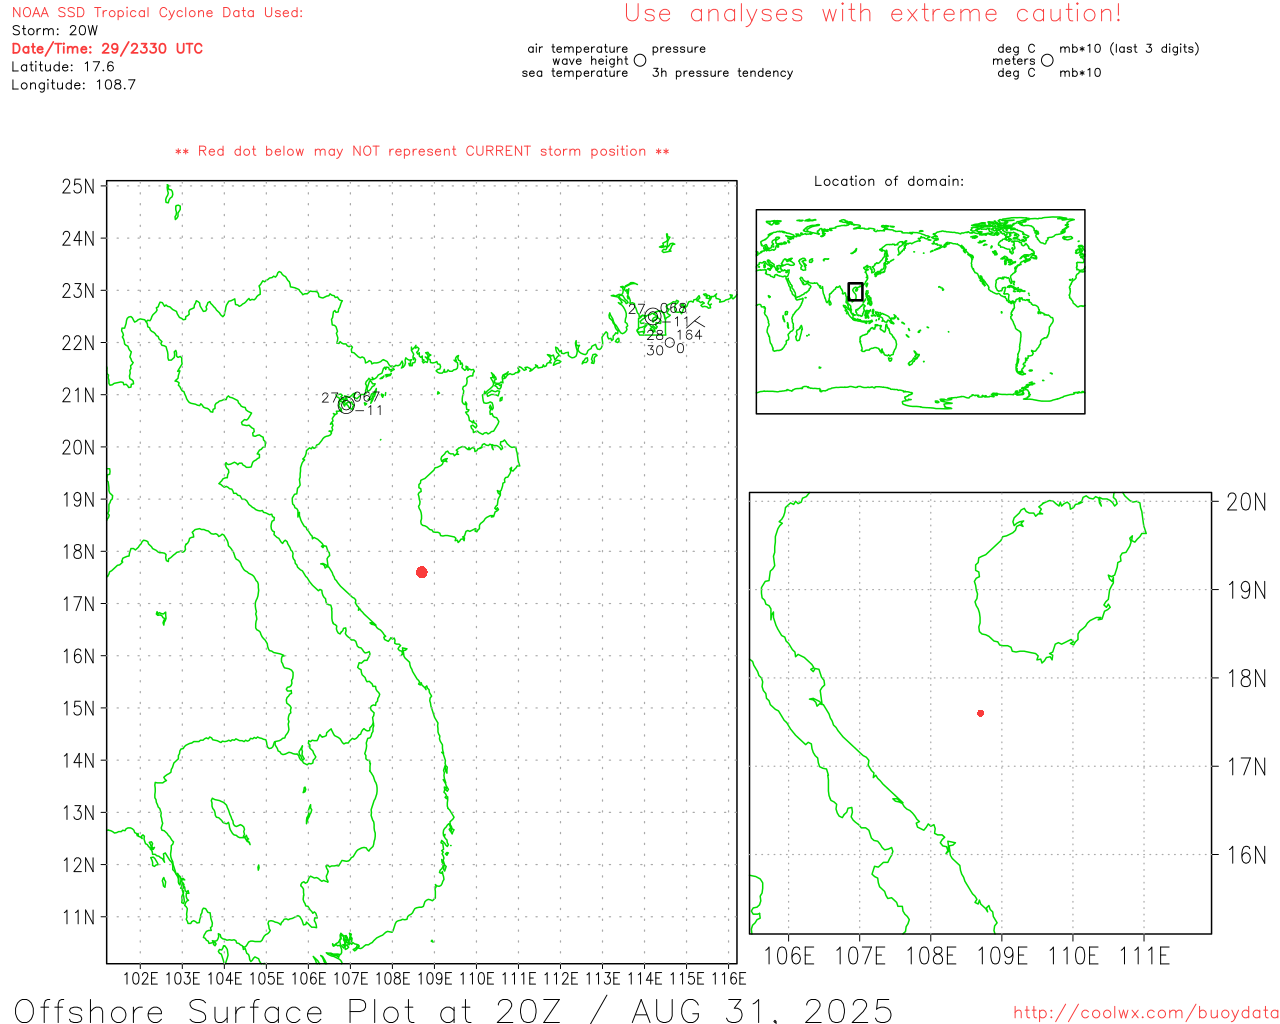1280x1024 pixels.
Task: Click the '116E' longitude label on the main map
Action: coord(728,978)
